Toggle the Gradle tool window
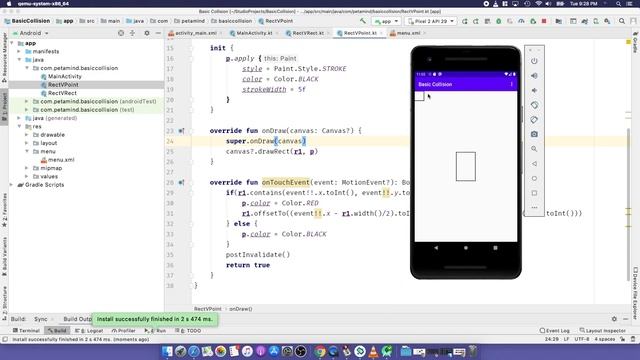The image size is (640, 360). 635,43
